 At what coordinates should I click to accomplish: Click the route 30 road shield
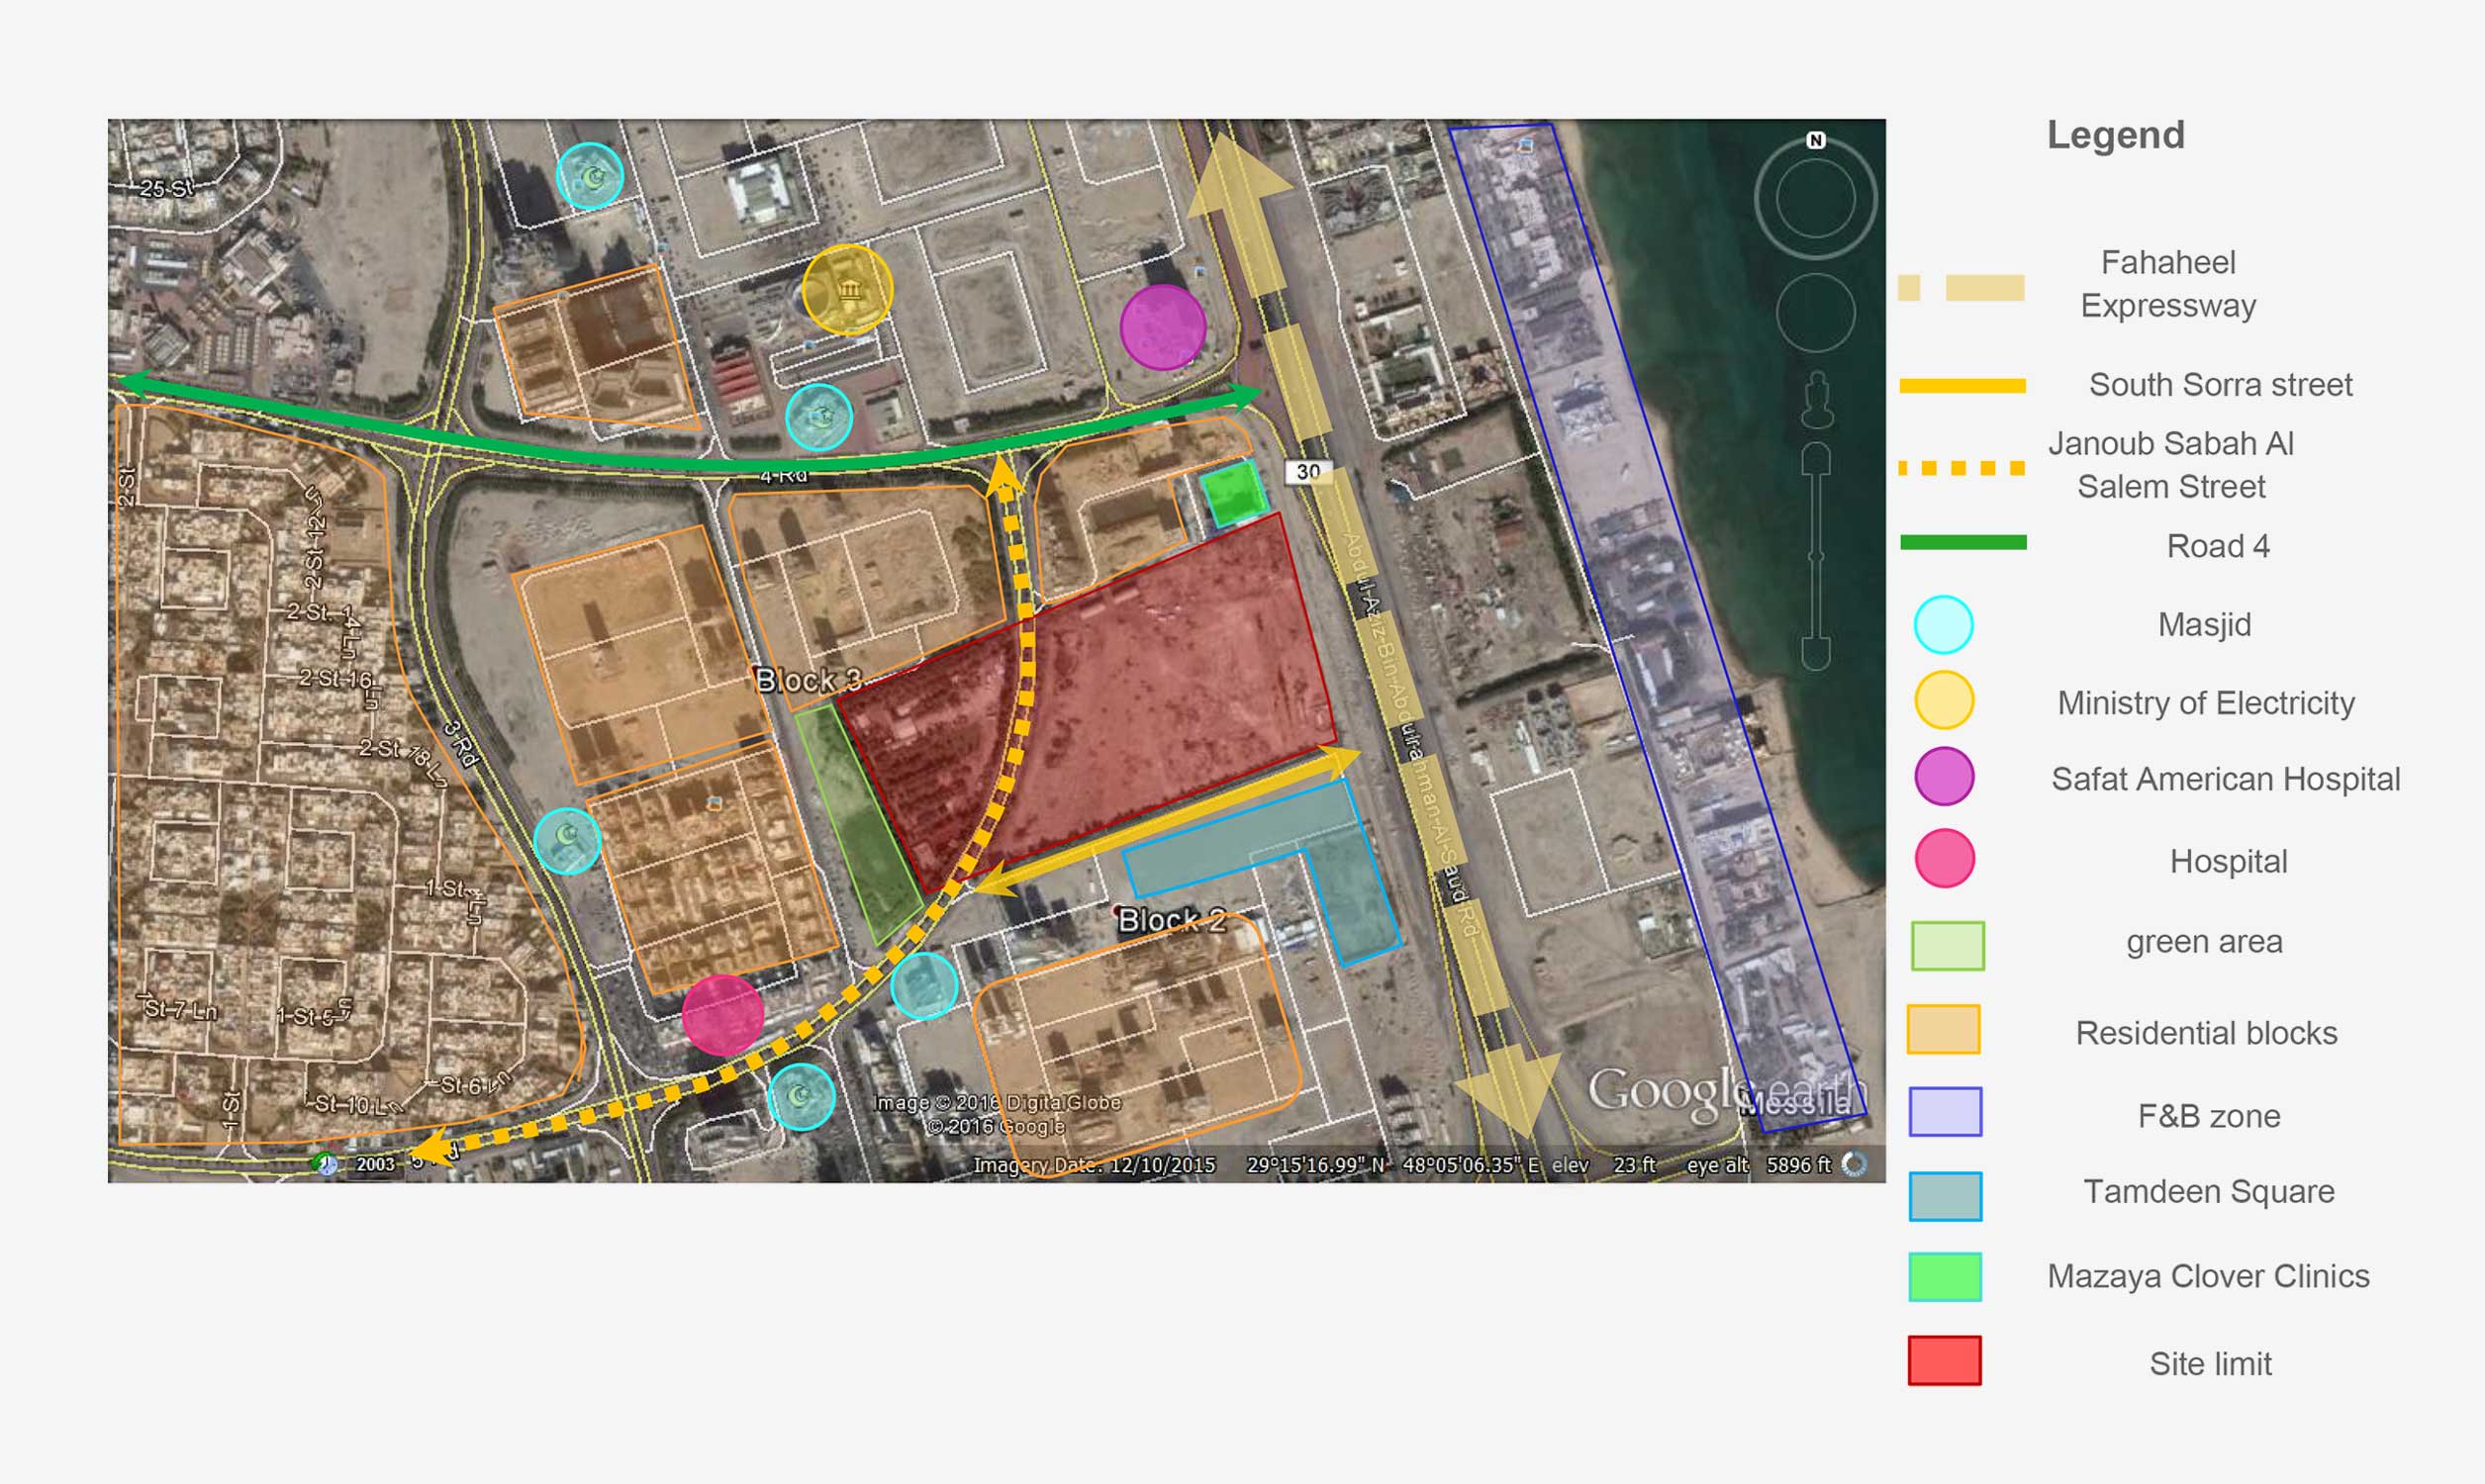coord(1308,471)
